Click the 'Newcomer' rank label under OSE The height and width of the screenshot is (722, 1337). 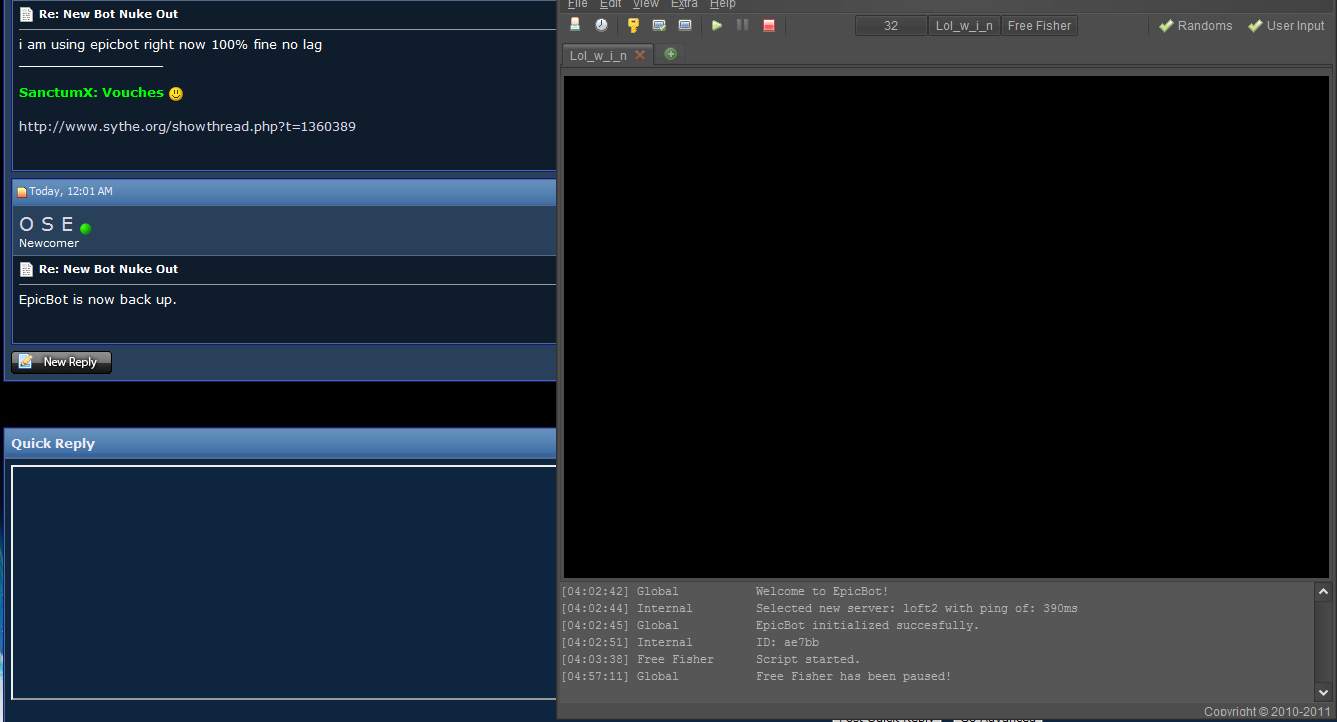pos(49,243)
